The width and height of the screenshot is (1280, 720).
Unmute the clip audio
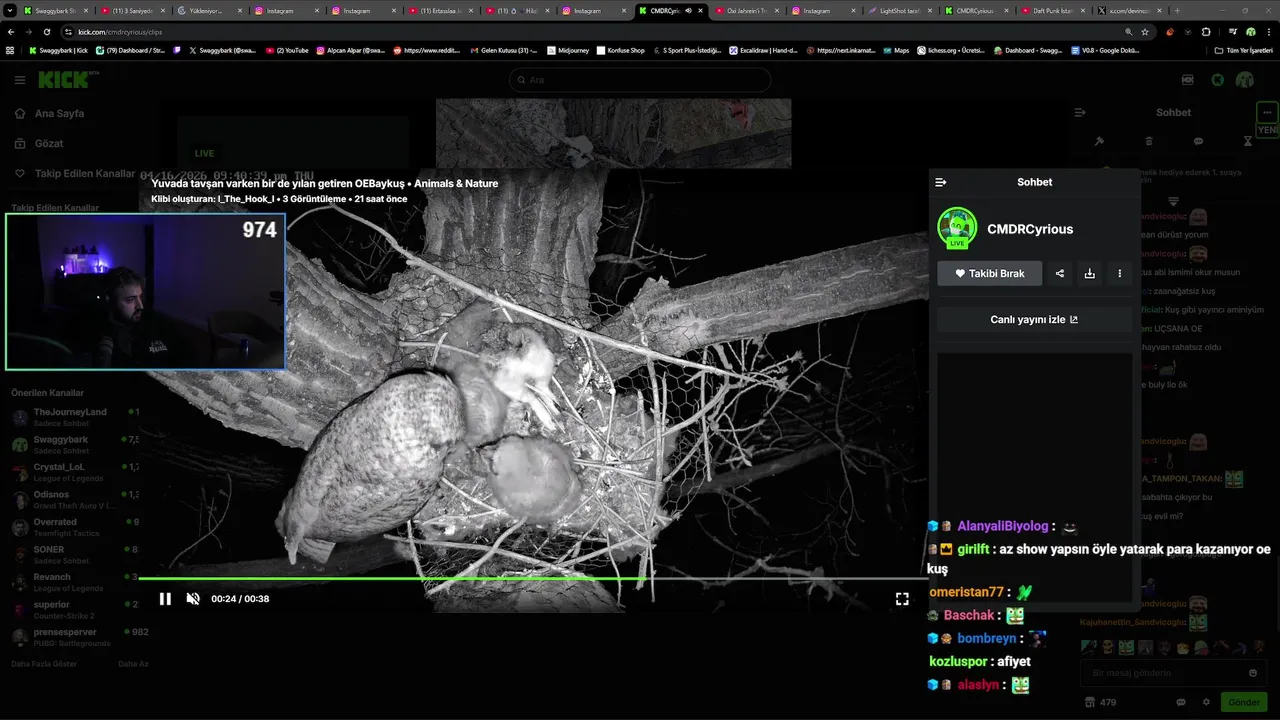(x=193, y=599)
